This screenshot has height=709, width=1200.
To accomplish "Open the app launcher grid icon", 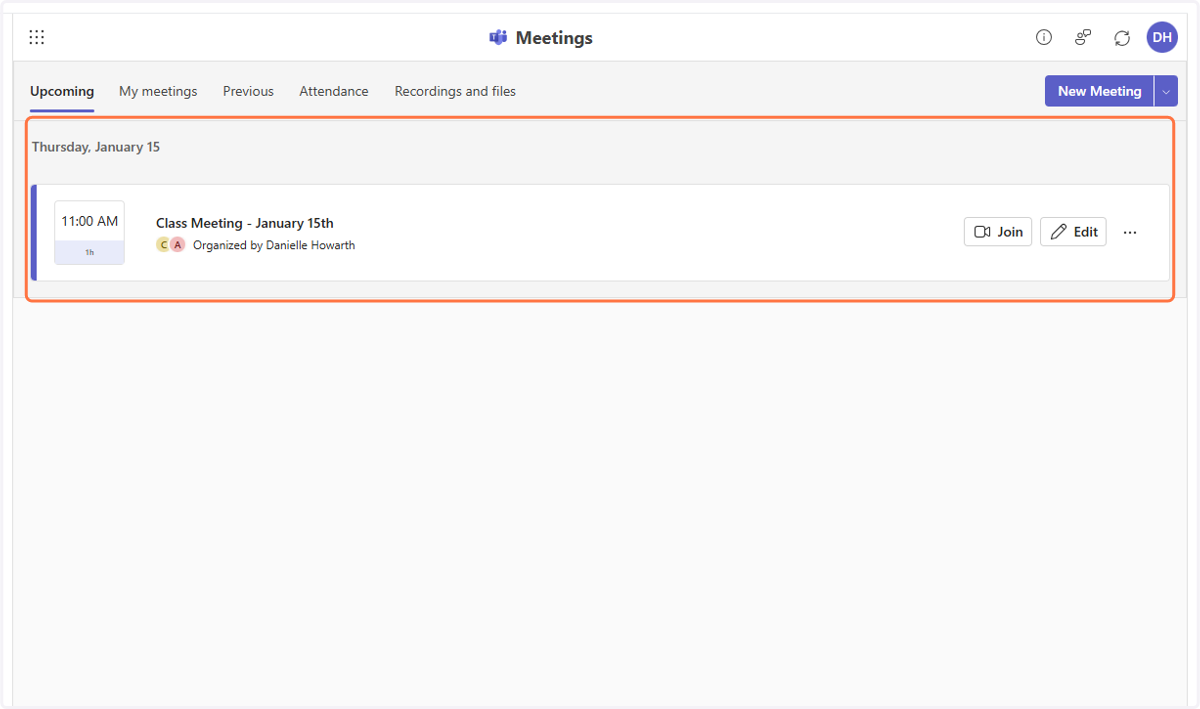I will [x=37, y=38].
